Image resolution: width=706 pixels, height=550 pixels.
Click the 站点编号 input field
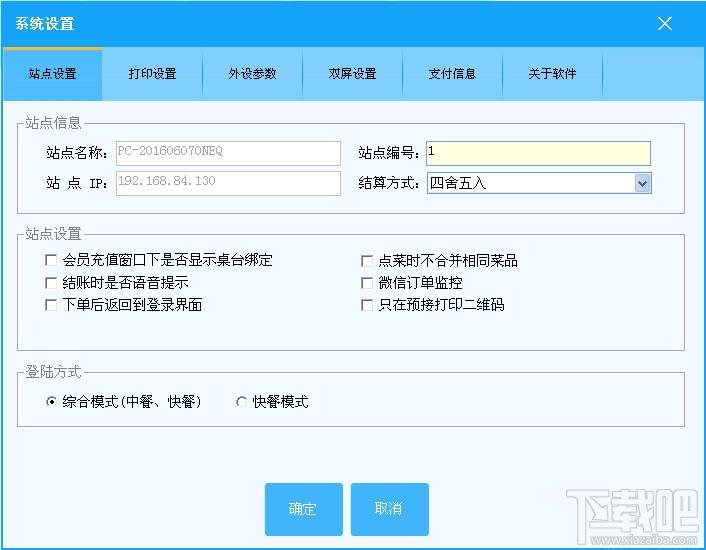point(537,153)
